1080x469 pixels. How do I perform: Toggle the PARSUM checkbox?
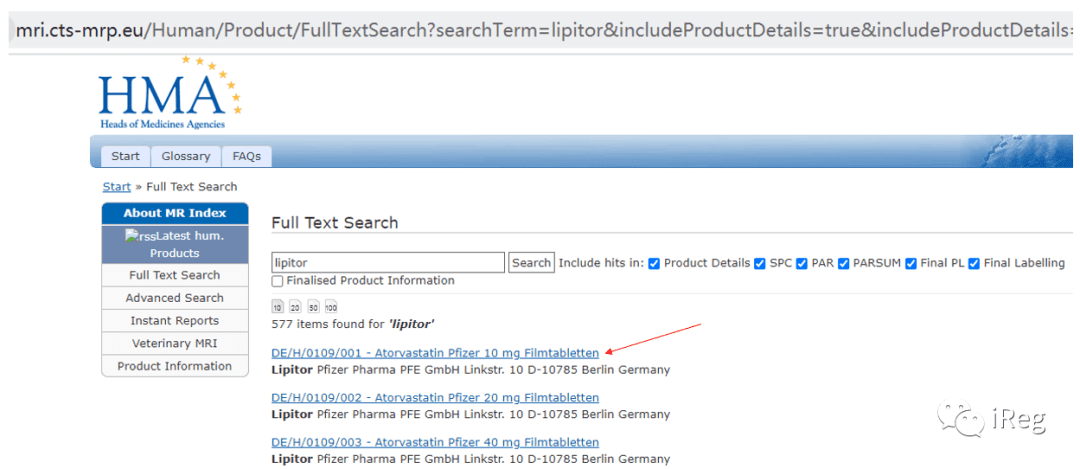click(843, 263)
